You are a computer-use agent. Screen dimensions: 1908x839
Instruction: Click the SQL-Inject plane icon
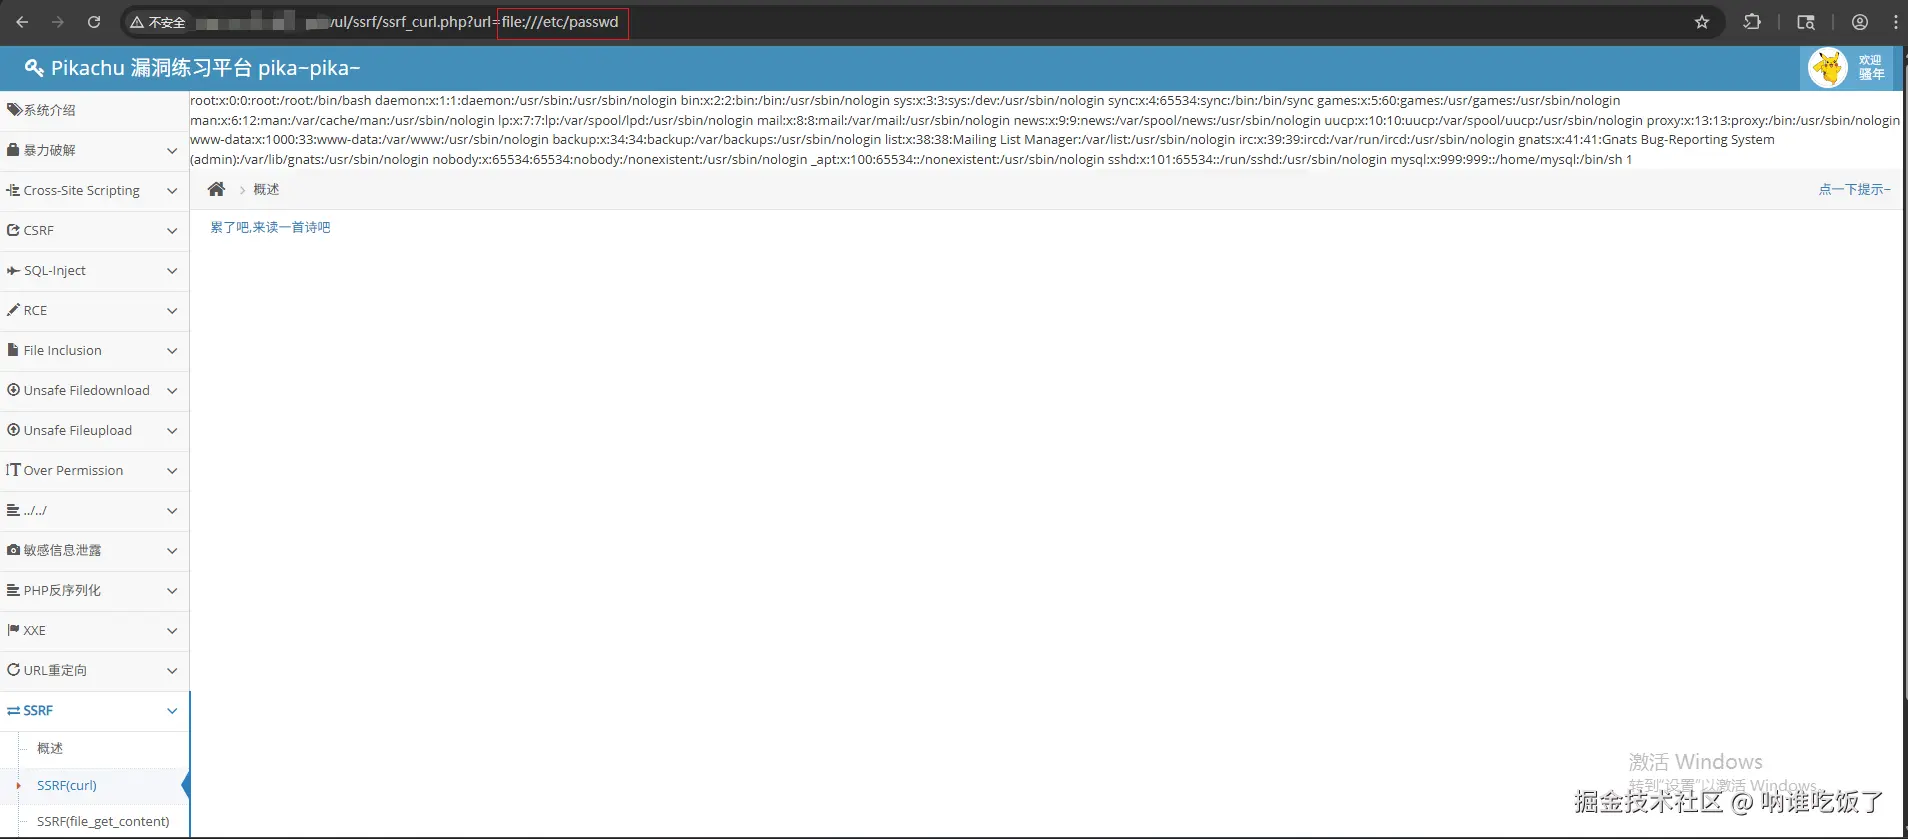coord(13,270)
